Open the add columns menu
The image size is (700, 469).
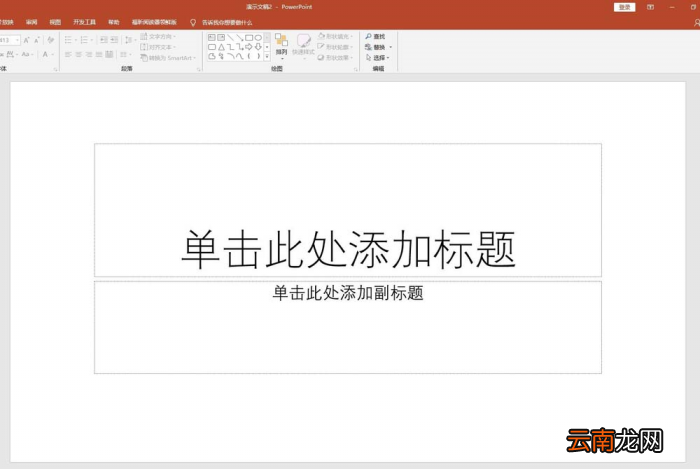click(125, 54)
